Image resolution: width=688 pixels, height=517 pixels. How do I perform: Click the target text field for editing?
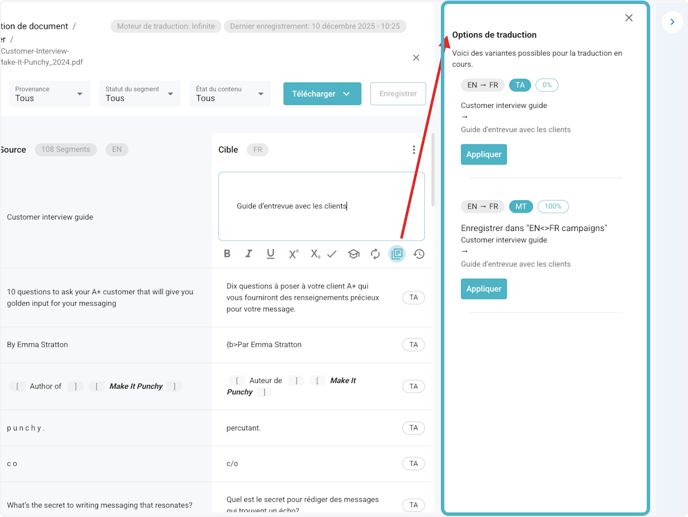pyautogui.click(x=321, y=206)
